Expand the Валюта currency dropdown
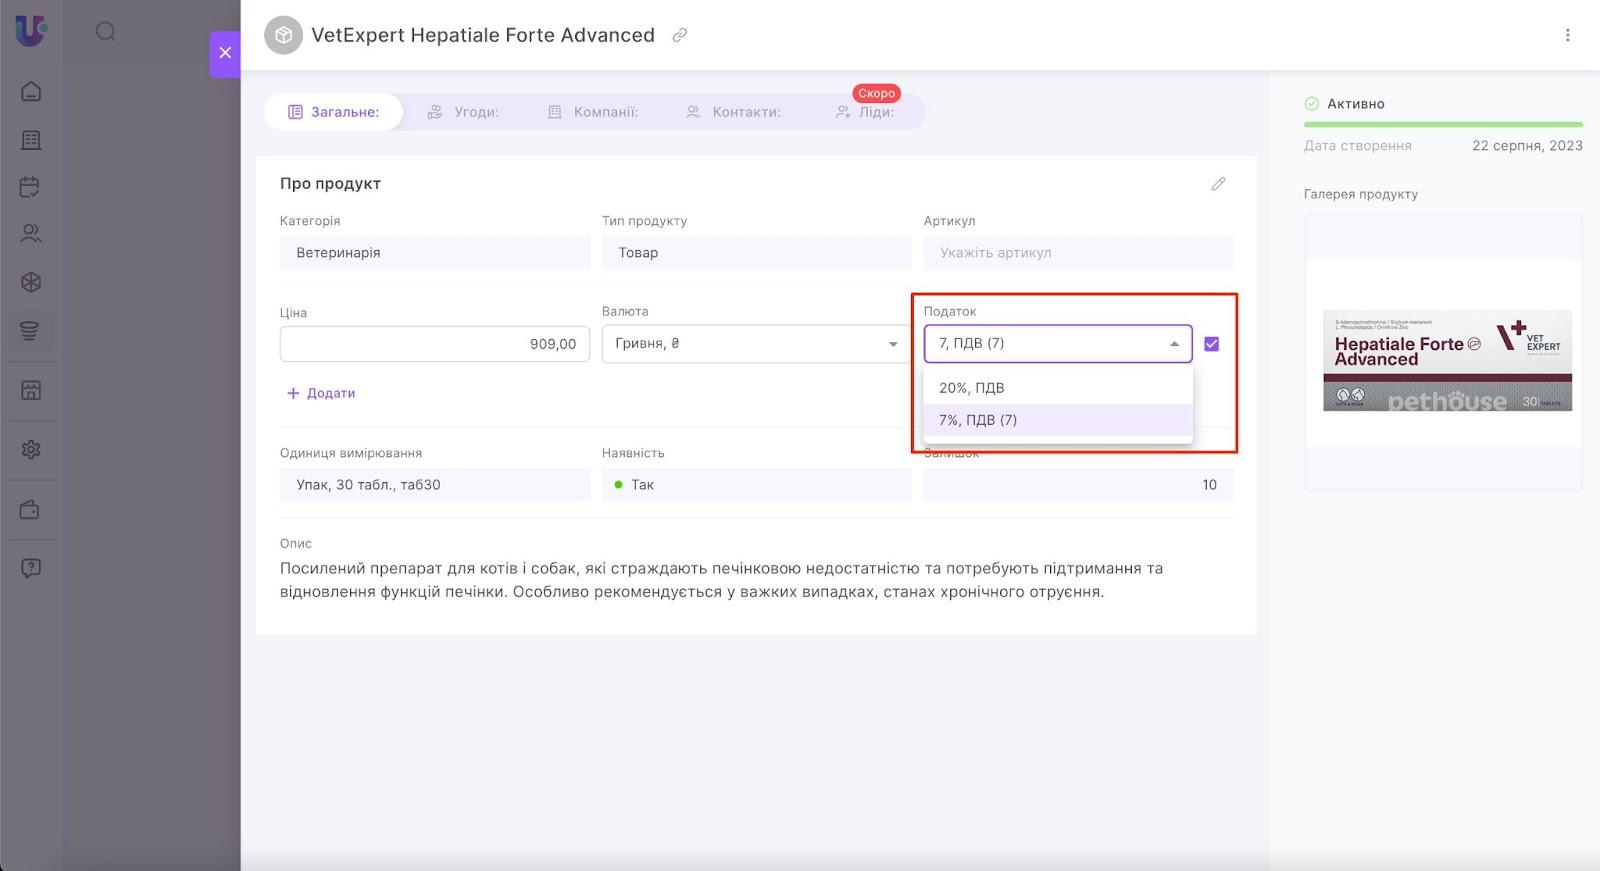 [892, 344]
